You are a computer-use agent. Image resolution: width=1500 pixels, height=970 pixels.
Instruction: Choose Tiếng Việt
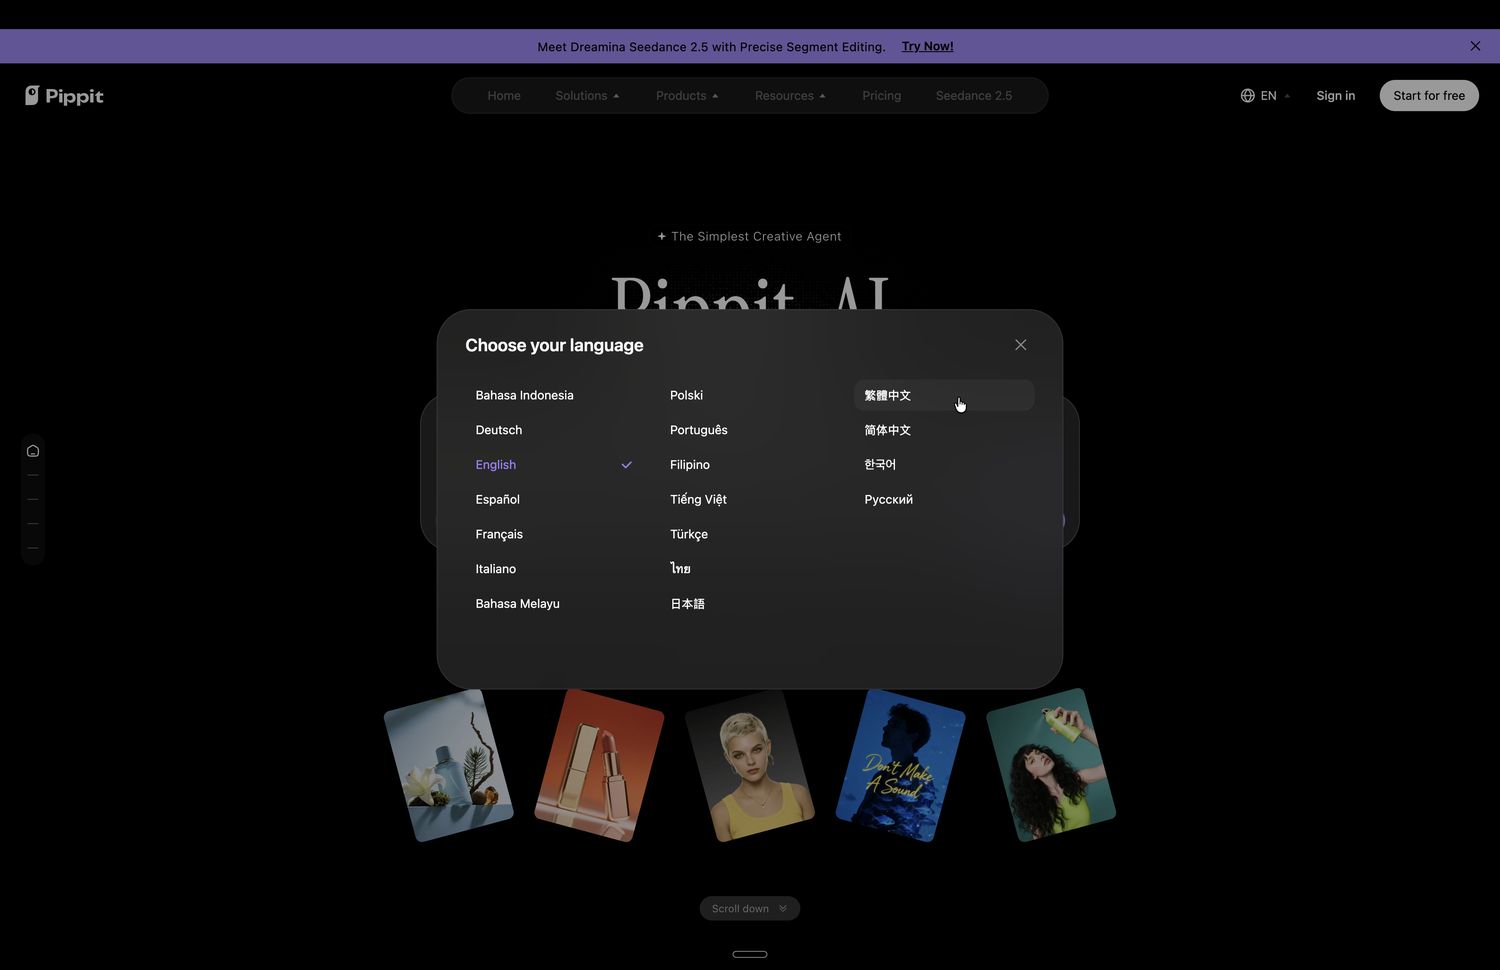(x=748, y=499)
